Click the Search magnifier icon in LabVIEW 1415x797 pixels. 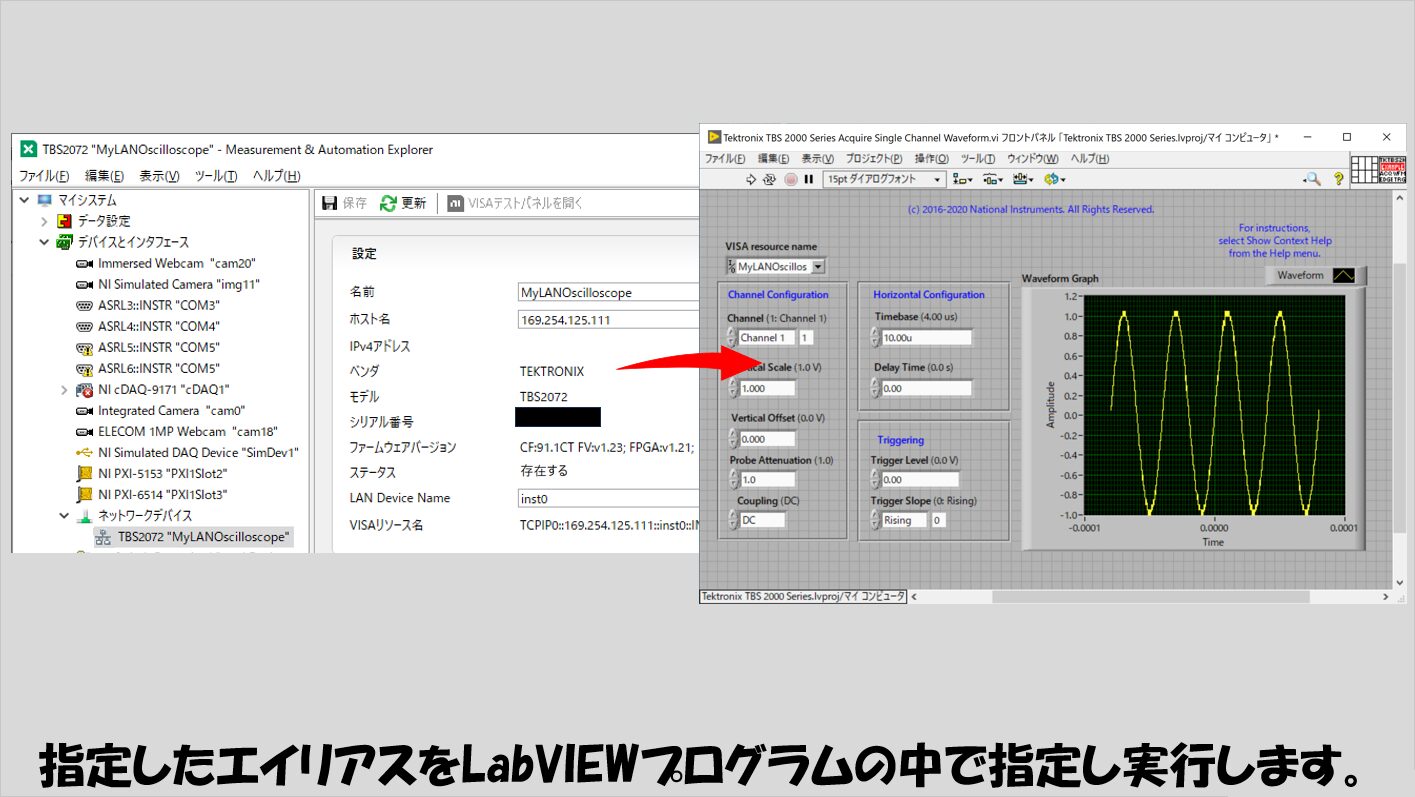point(1312,179)
